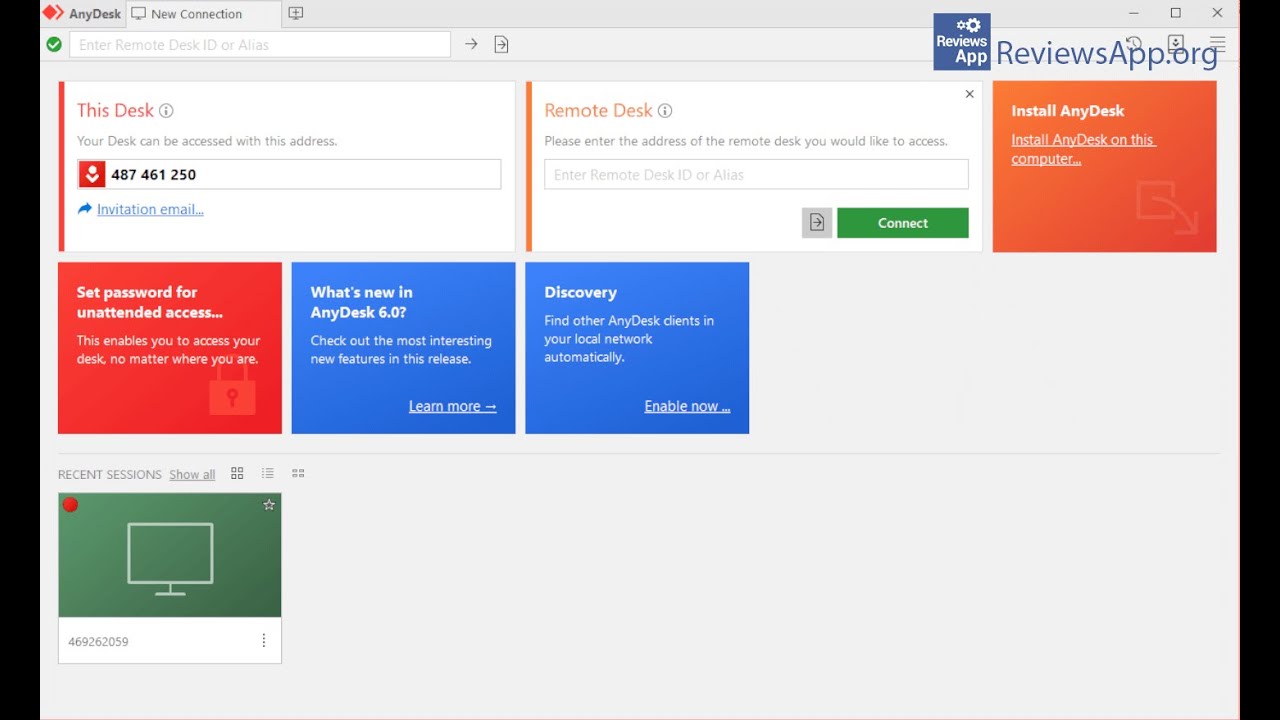The height and width of the screenshot is (720, 1280).
Task: Click Install AnyDesk on this computer link
Action: click(1083, 149)
